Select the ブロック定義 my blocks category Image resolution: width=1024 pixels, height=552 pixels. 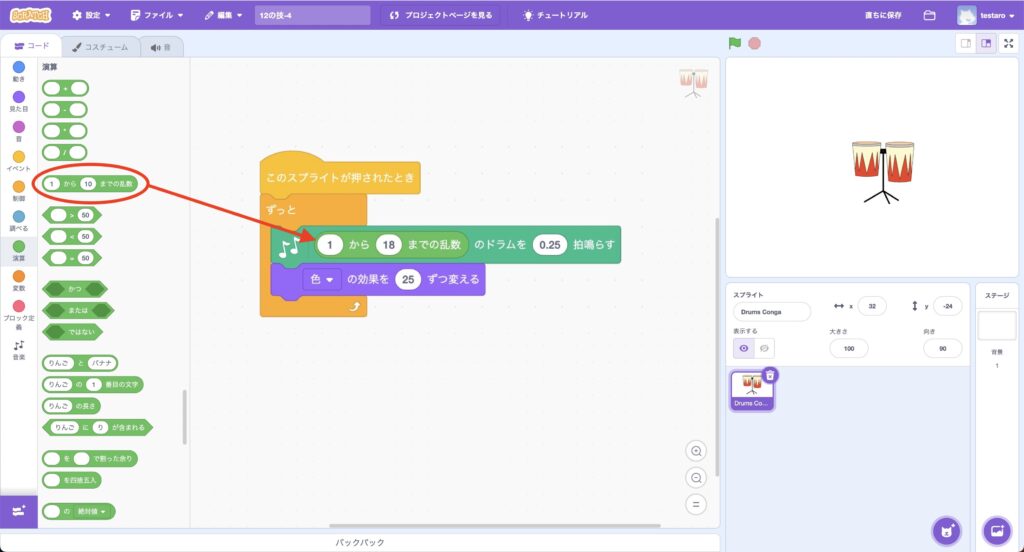[19, 315]
